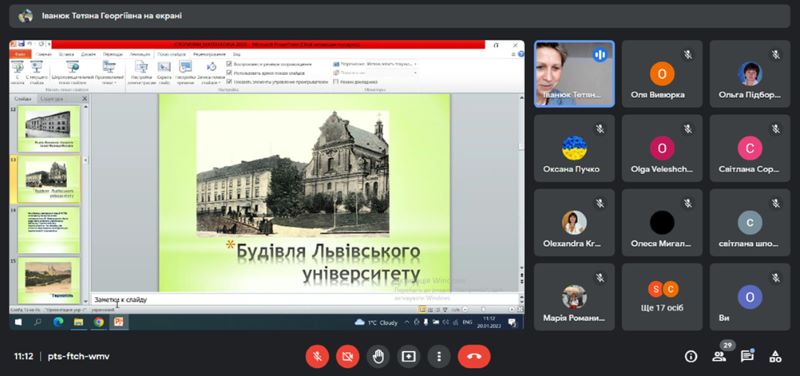The width and height of the screenshot is (800, 376).
Task: Click Широковещательный показ слайдов icon
Action: pyautogui.click(x=72, y=72)
